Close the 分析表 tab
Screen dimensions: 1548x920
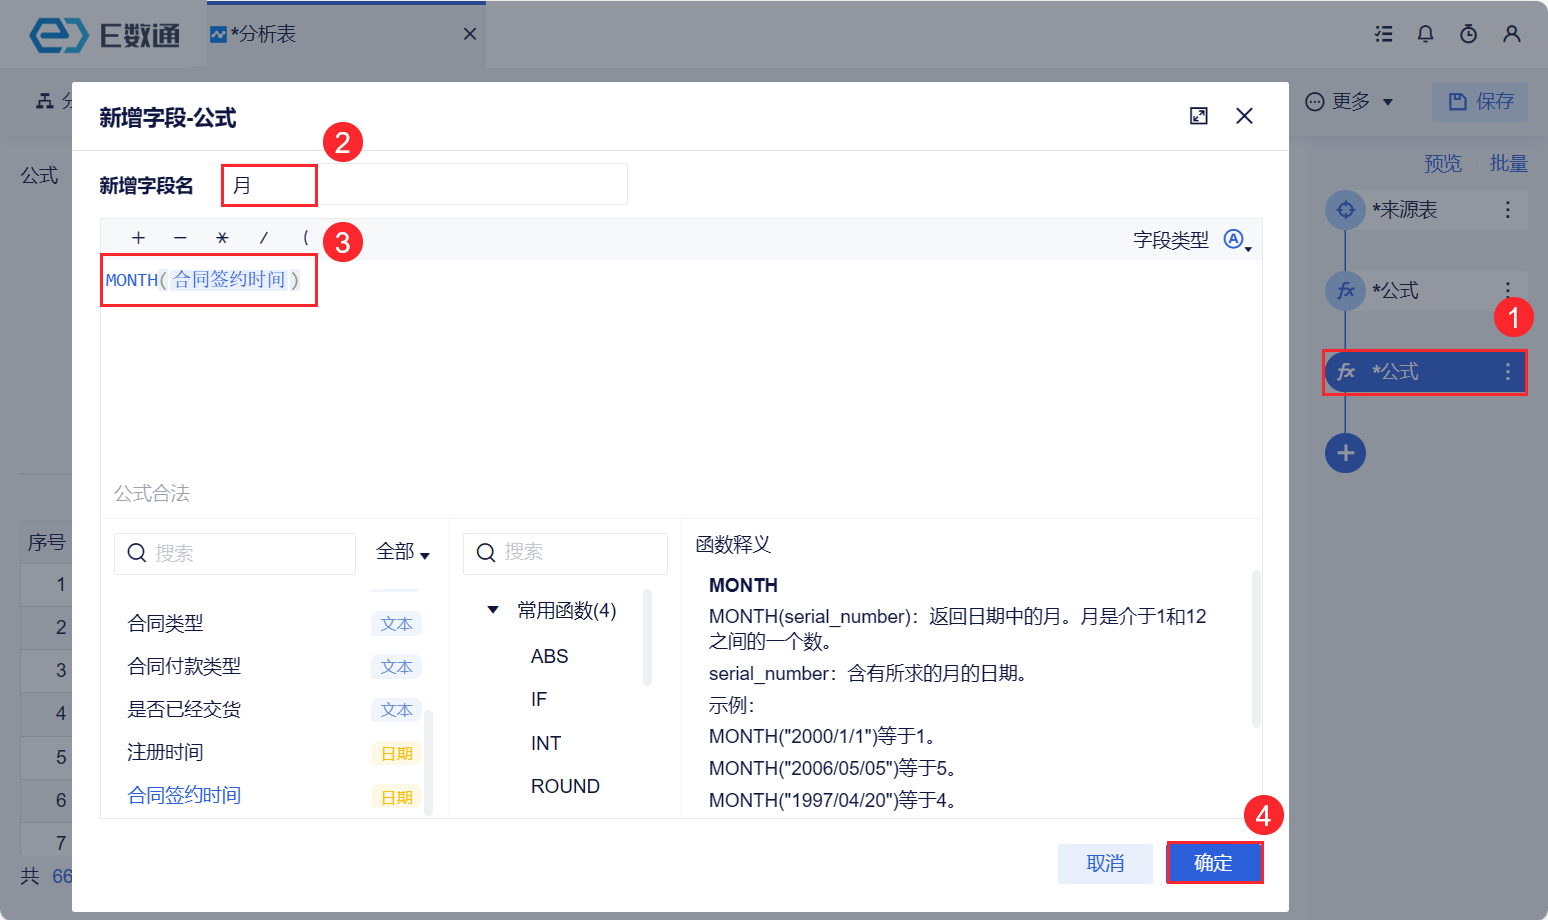(470, 34)
